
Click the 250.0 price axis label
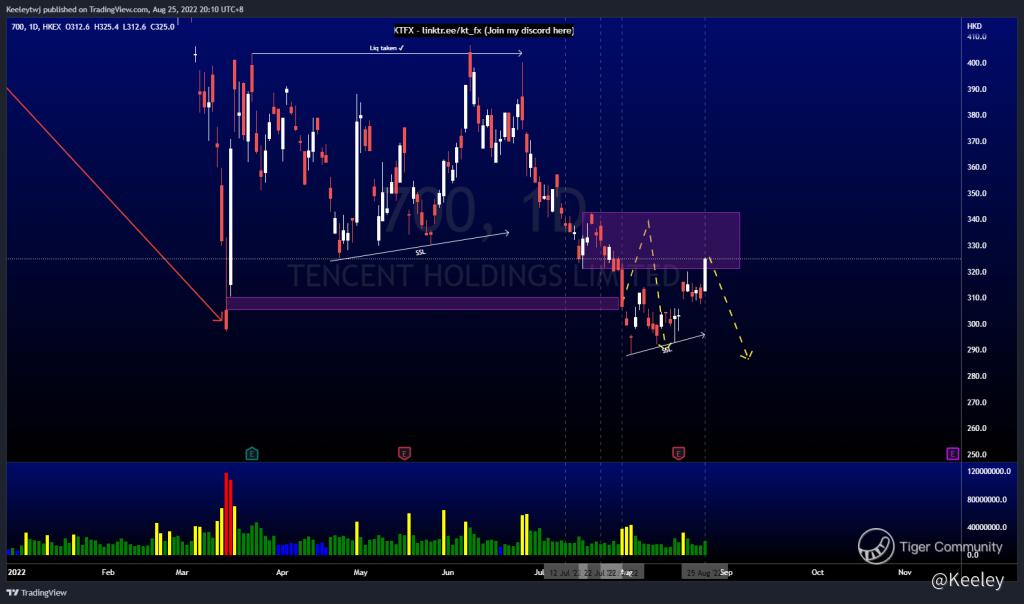(x=977, y=454)
